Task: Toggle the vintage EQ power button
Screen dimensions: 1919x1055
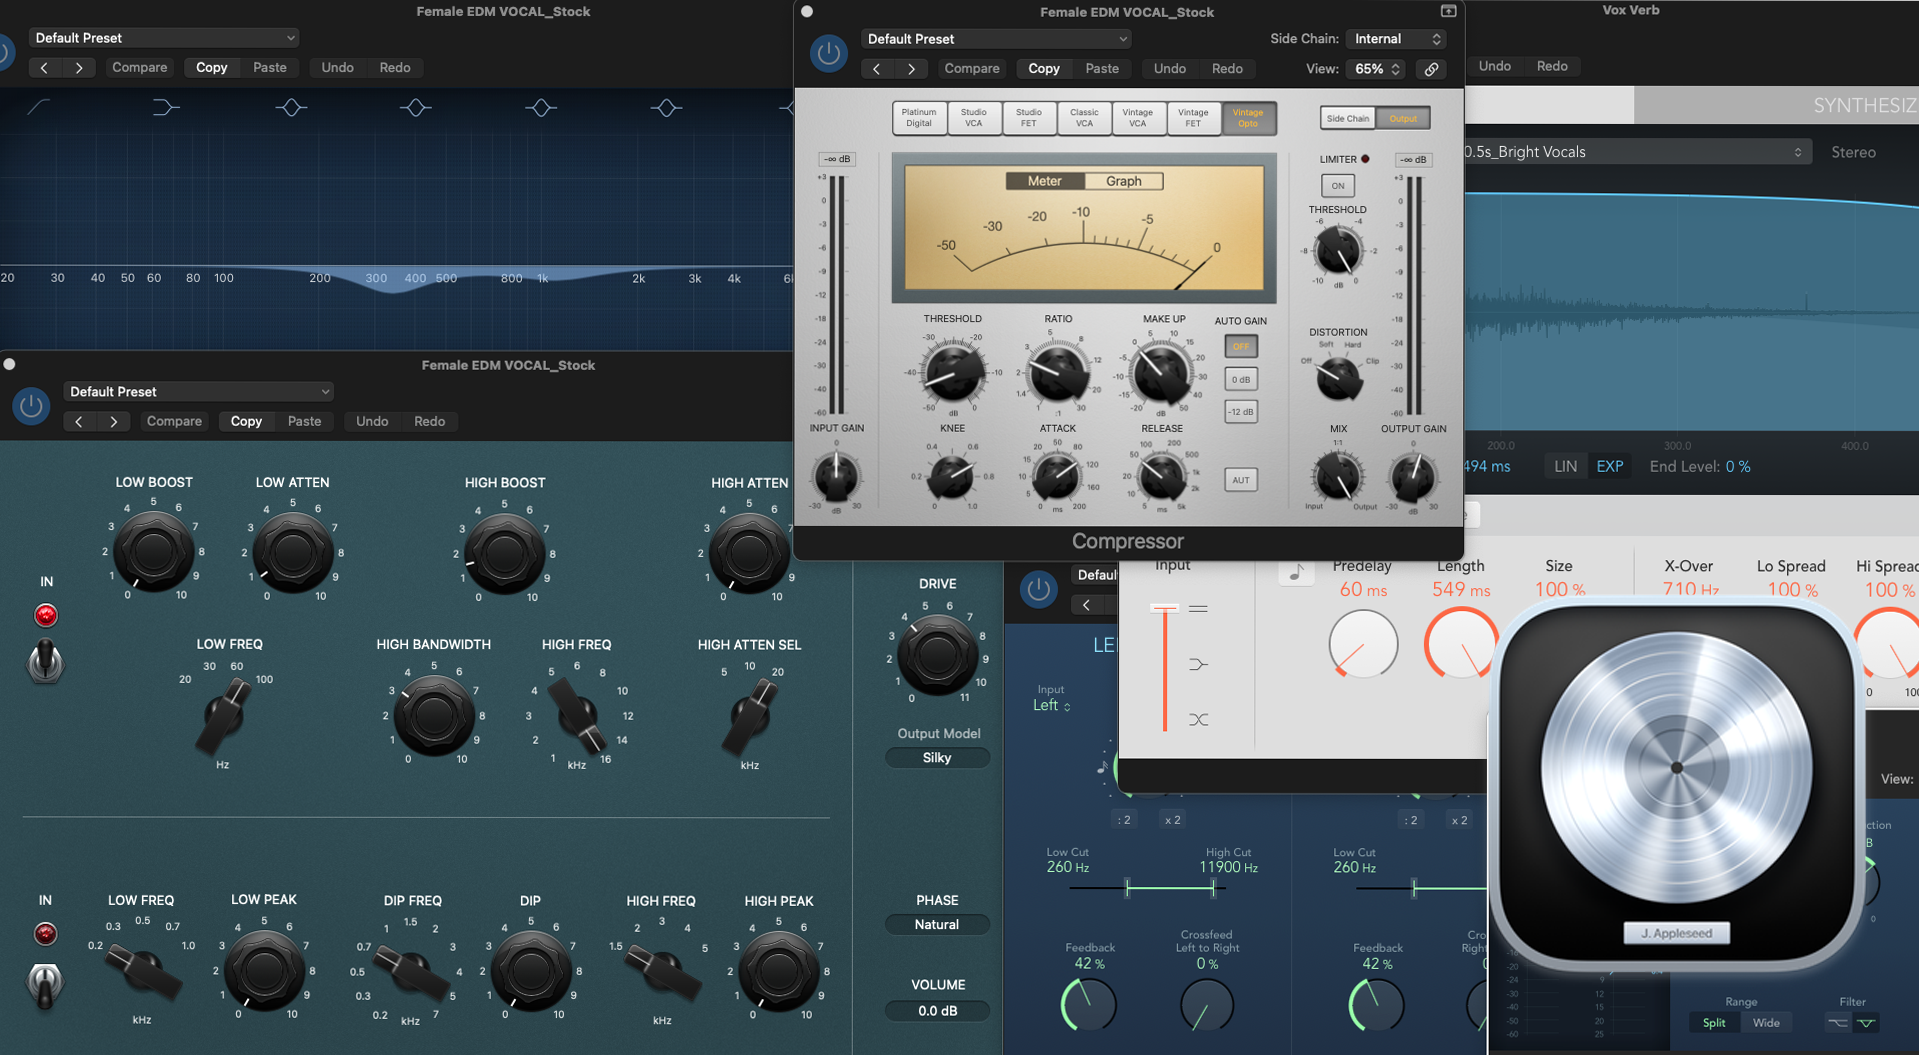Action: coord(31,406)
